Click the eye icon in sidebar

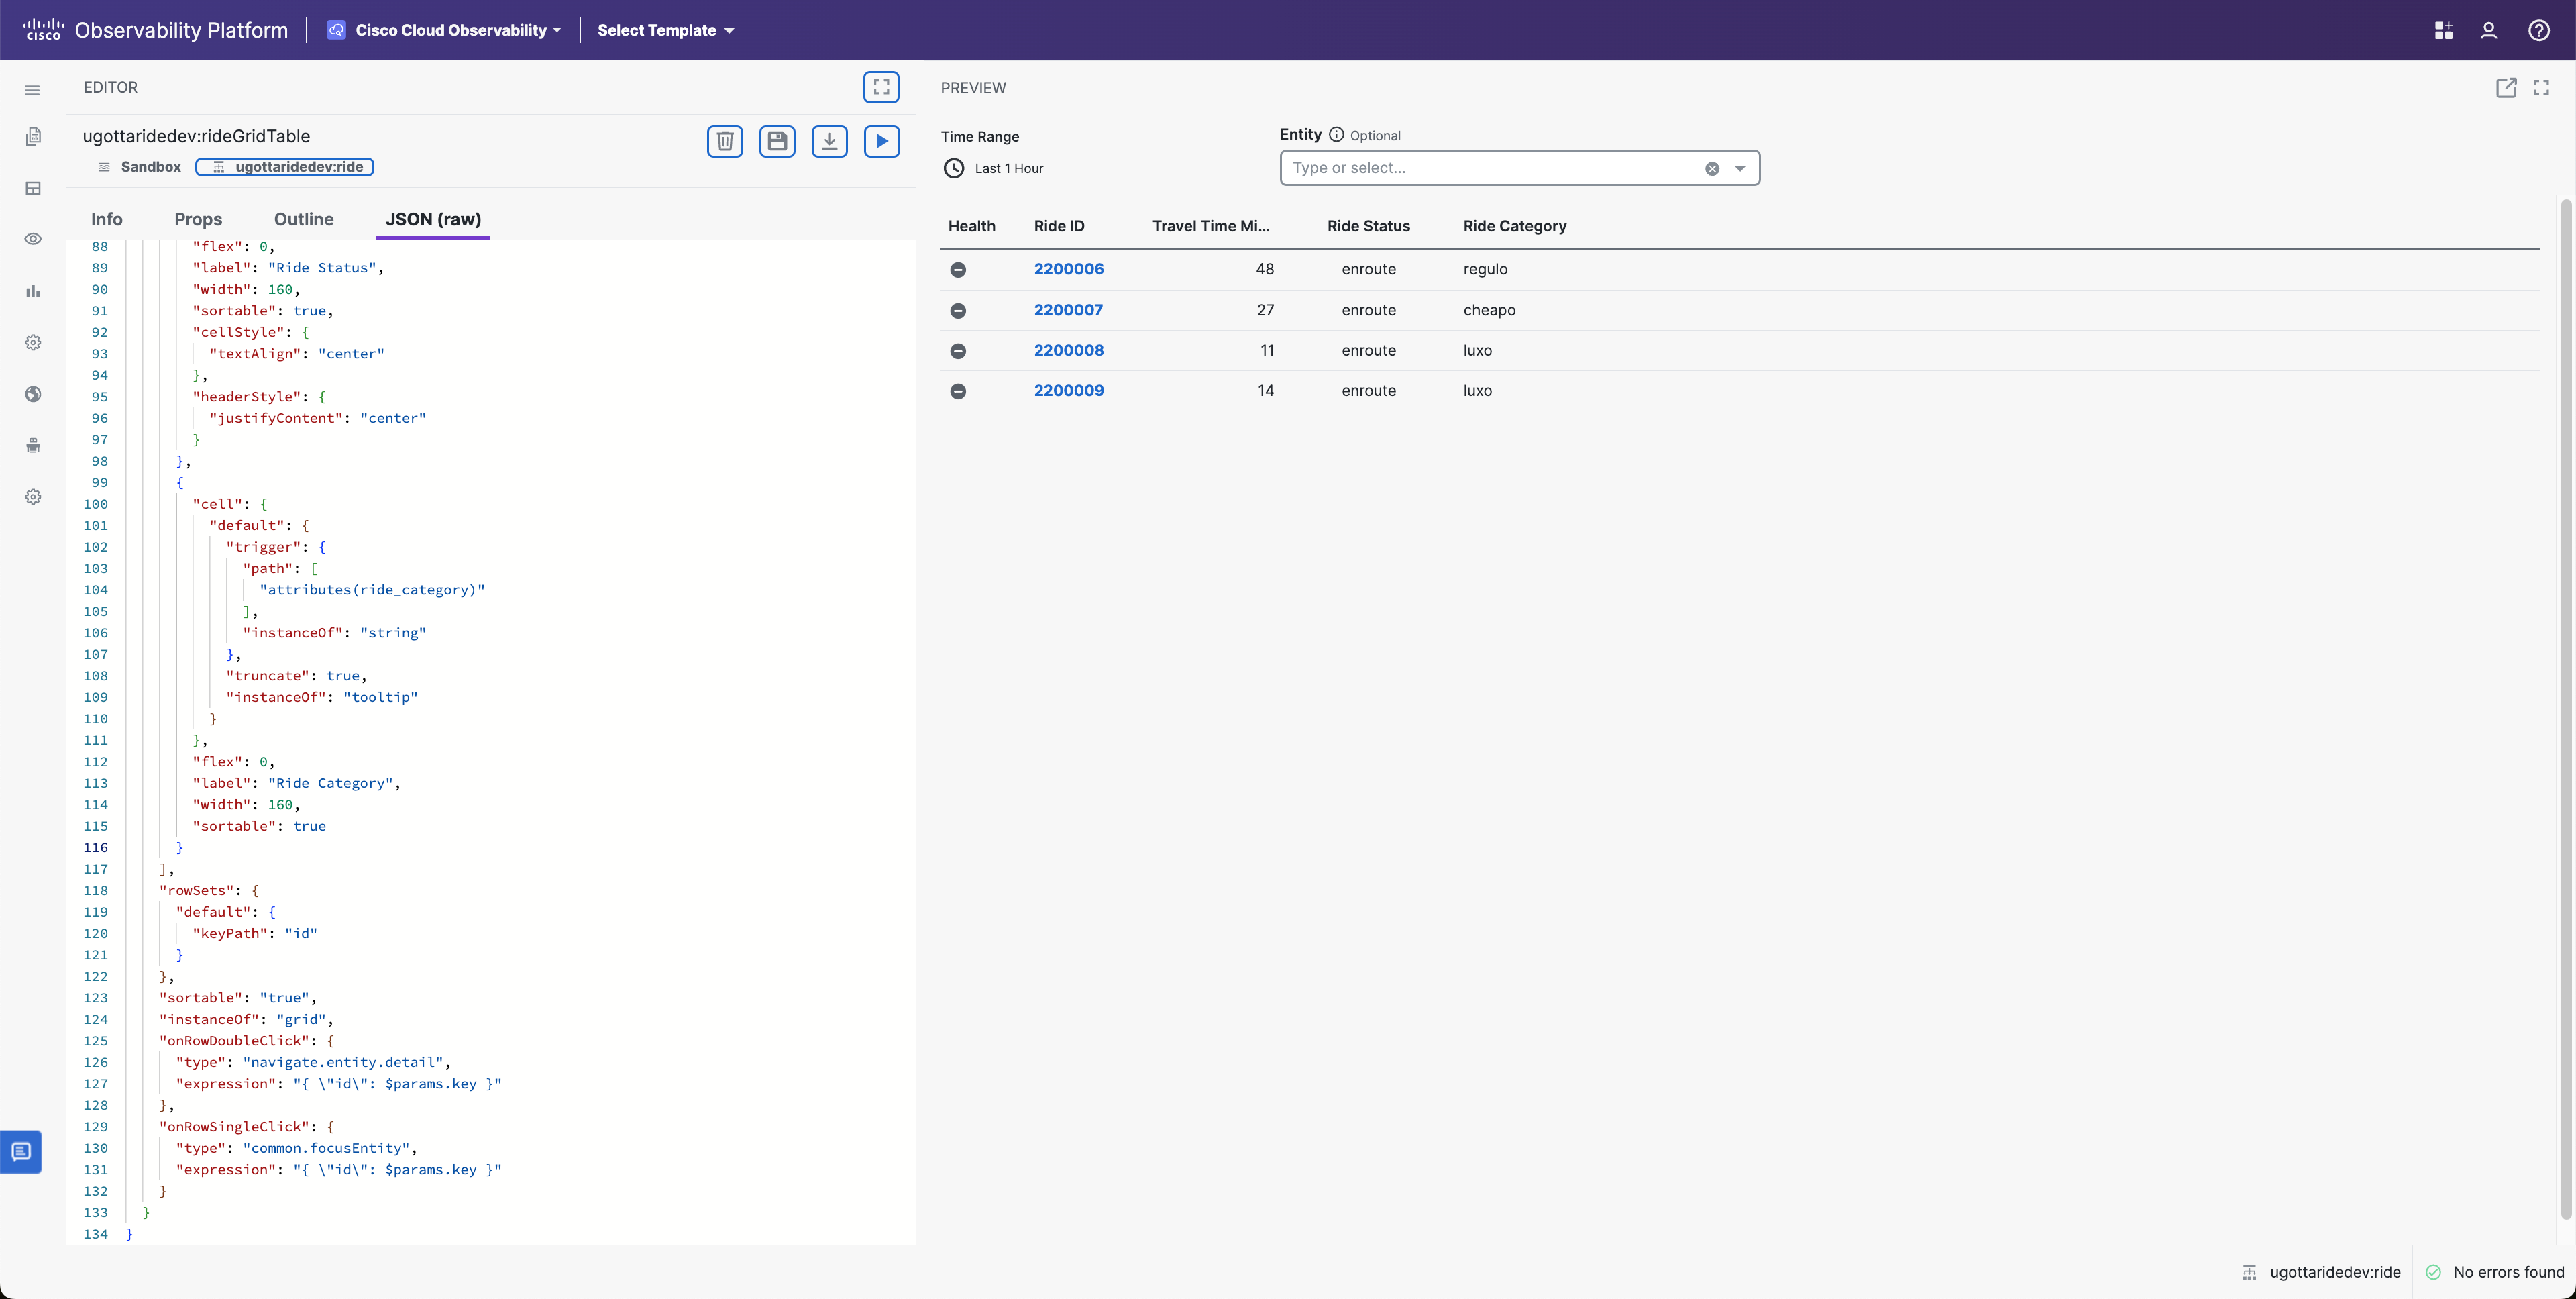click(33, 239)
